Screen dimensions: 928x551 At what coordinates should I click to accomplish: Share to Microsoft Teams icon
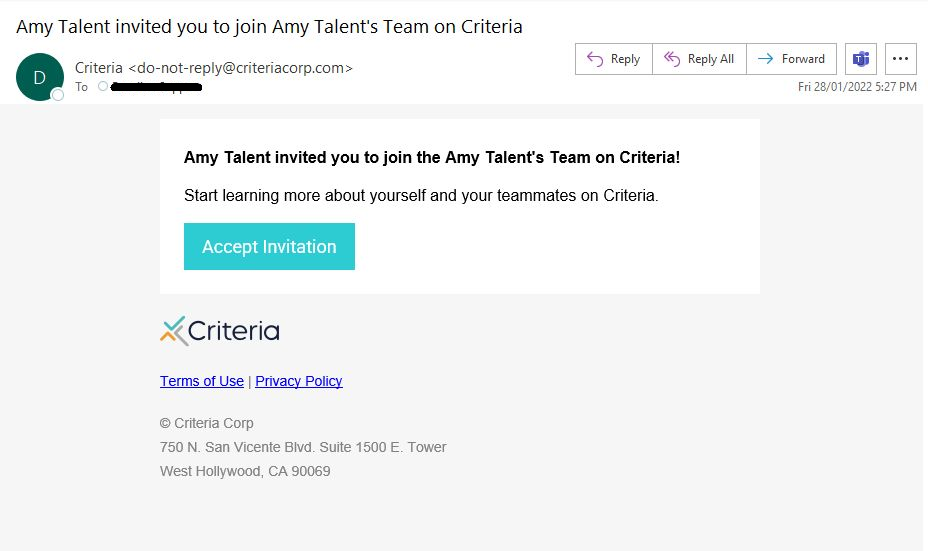point(861,59)
